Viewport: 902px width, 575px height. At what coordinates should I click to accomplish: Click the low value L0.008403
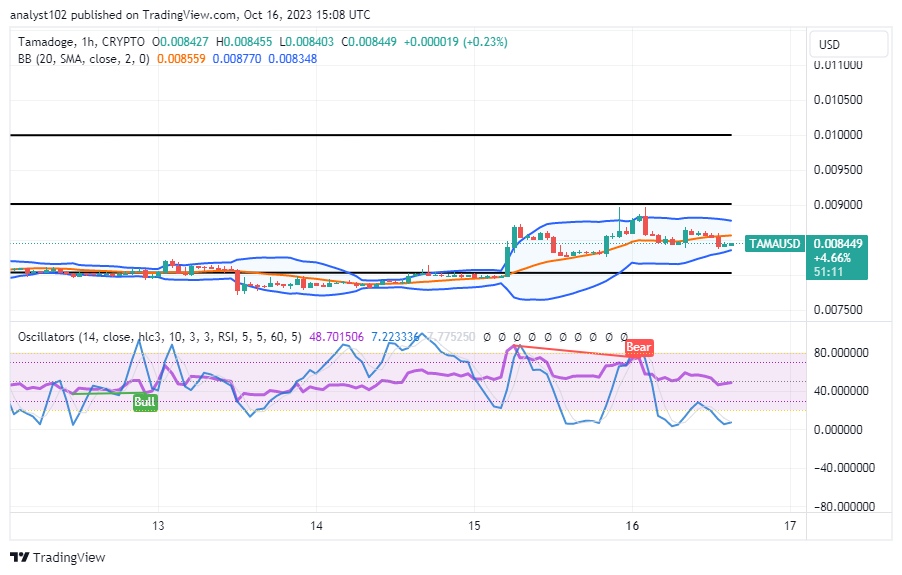pyautogui.click(x=307, y=42)
